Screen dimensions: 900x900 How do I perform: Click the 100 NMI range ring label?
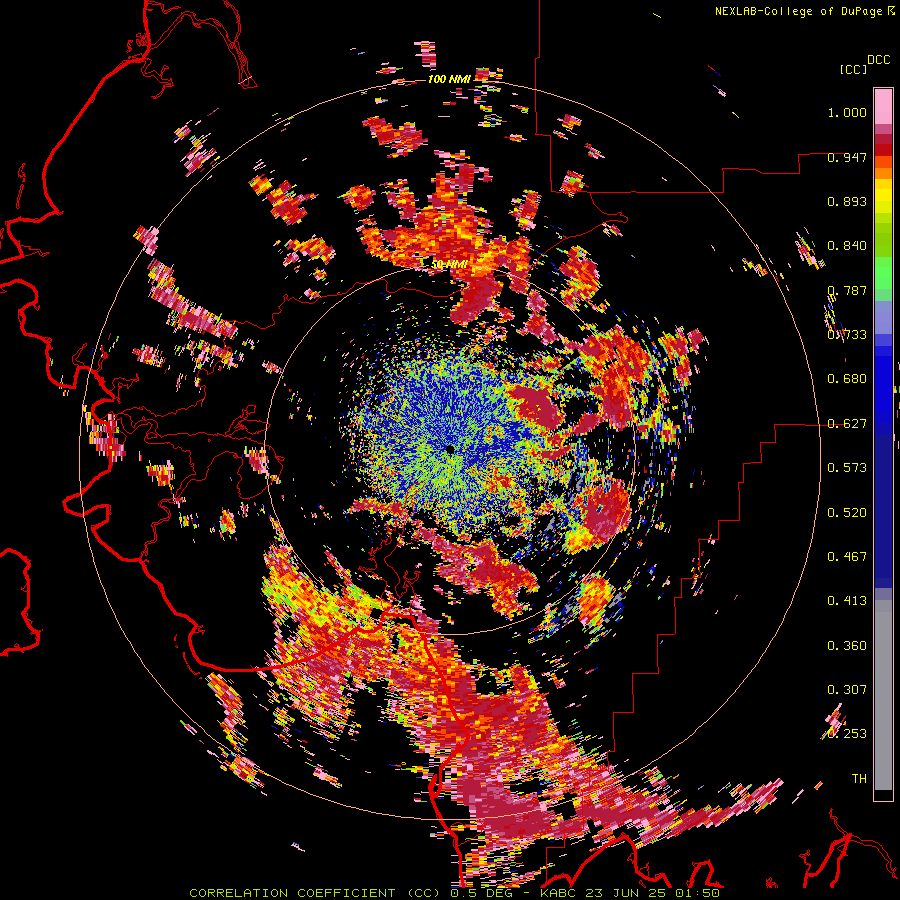click(x=449, y=79)
